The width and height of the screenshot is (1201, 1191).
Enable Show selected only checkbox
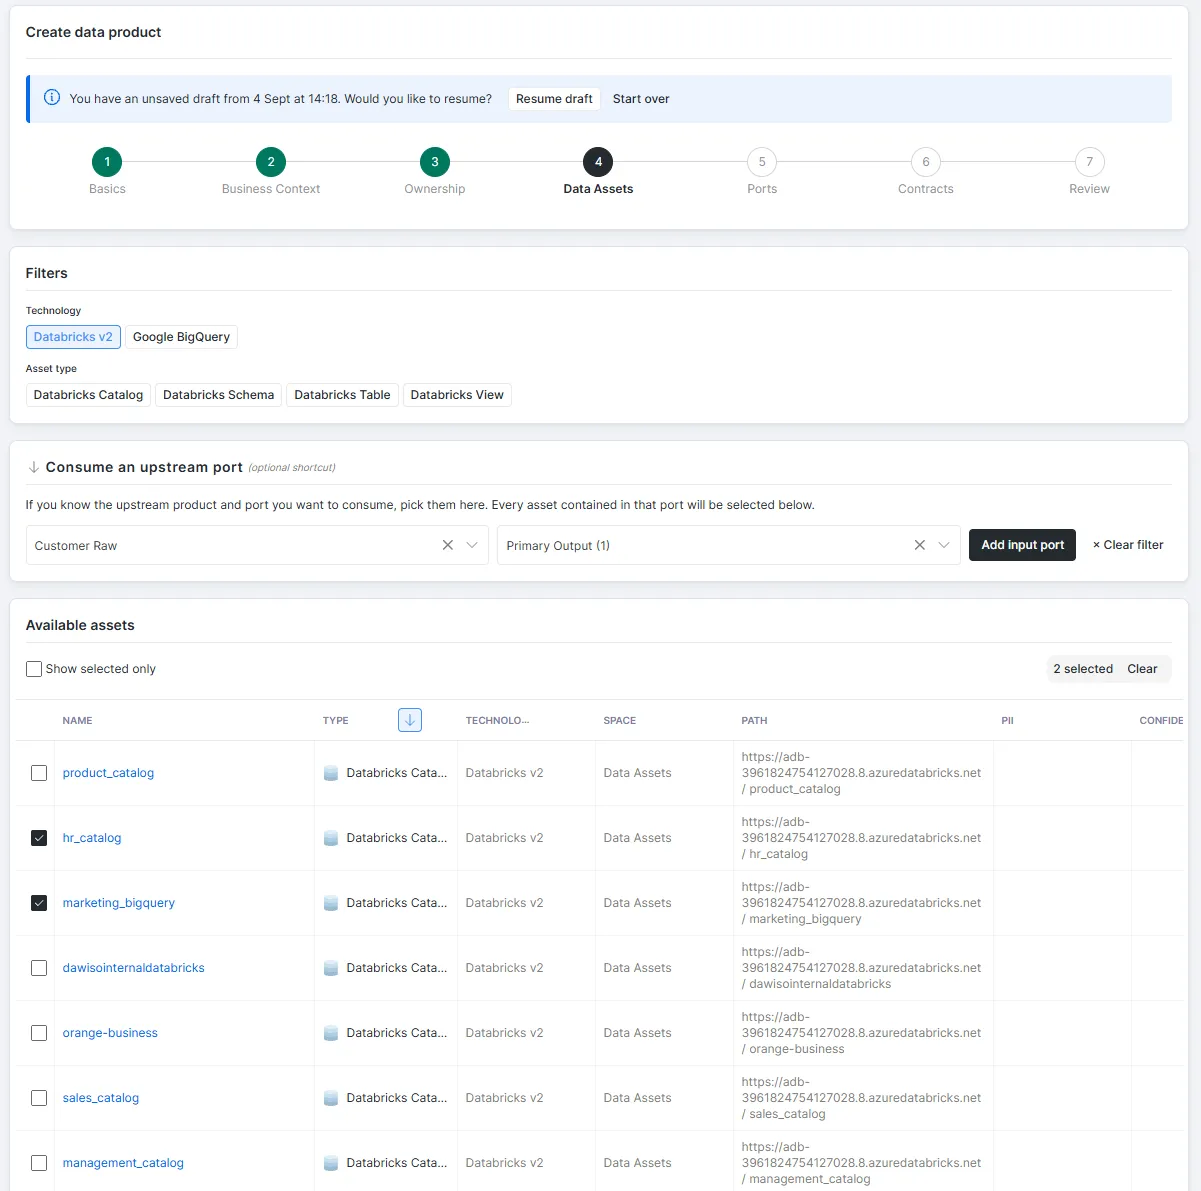click(34, 669)
